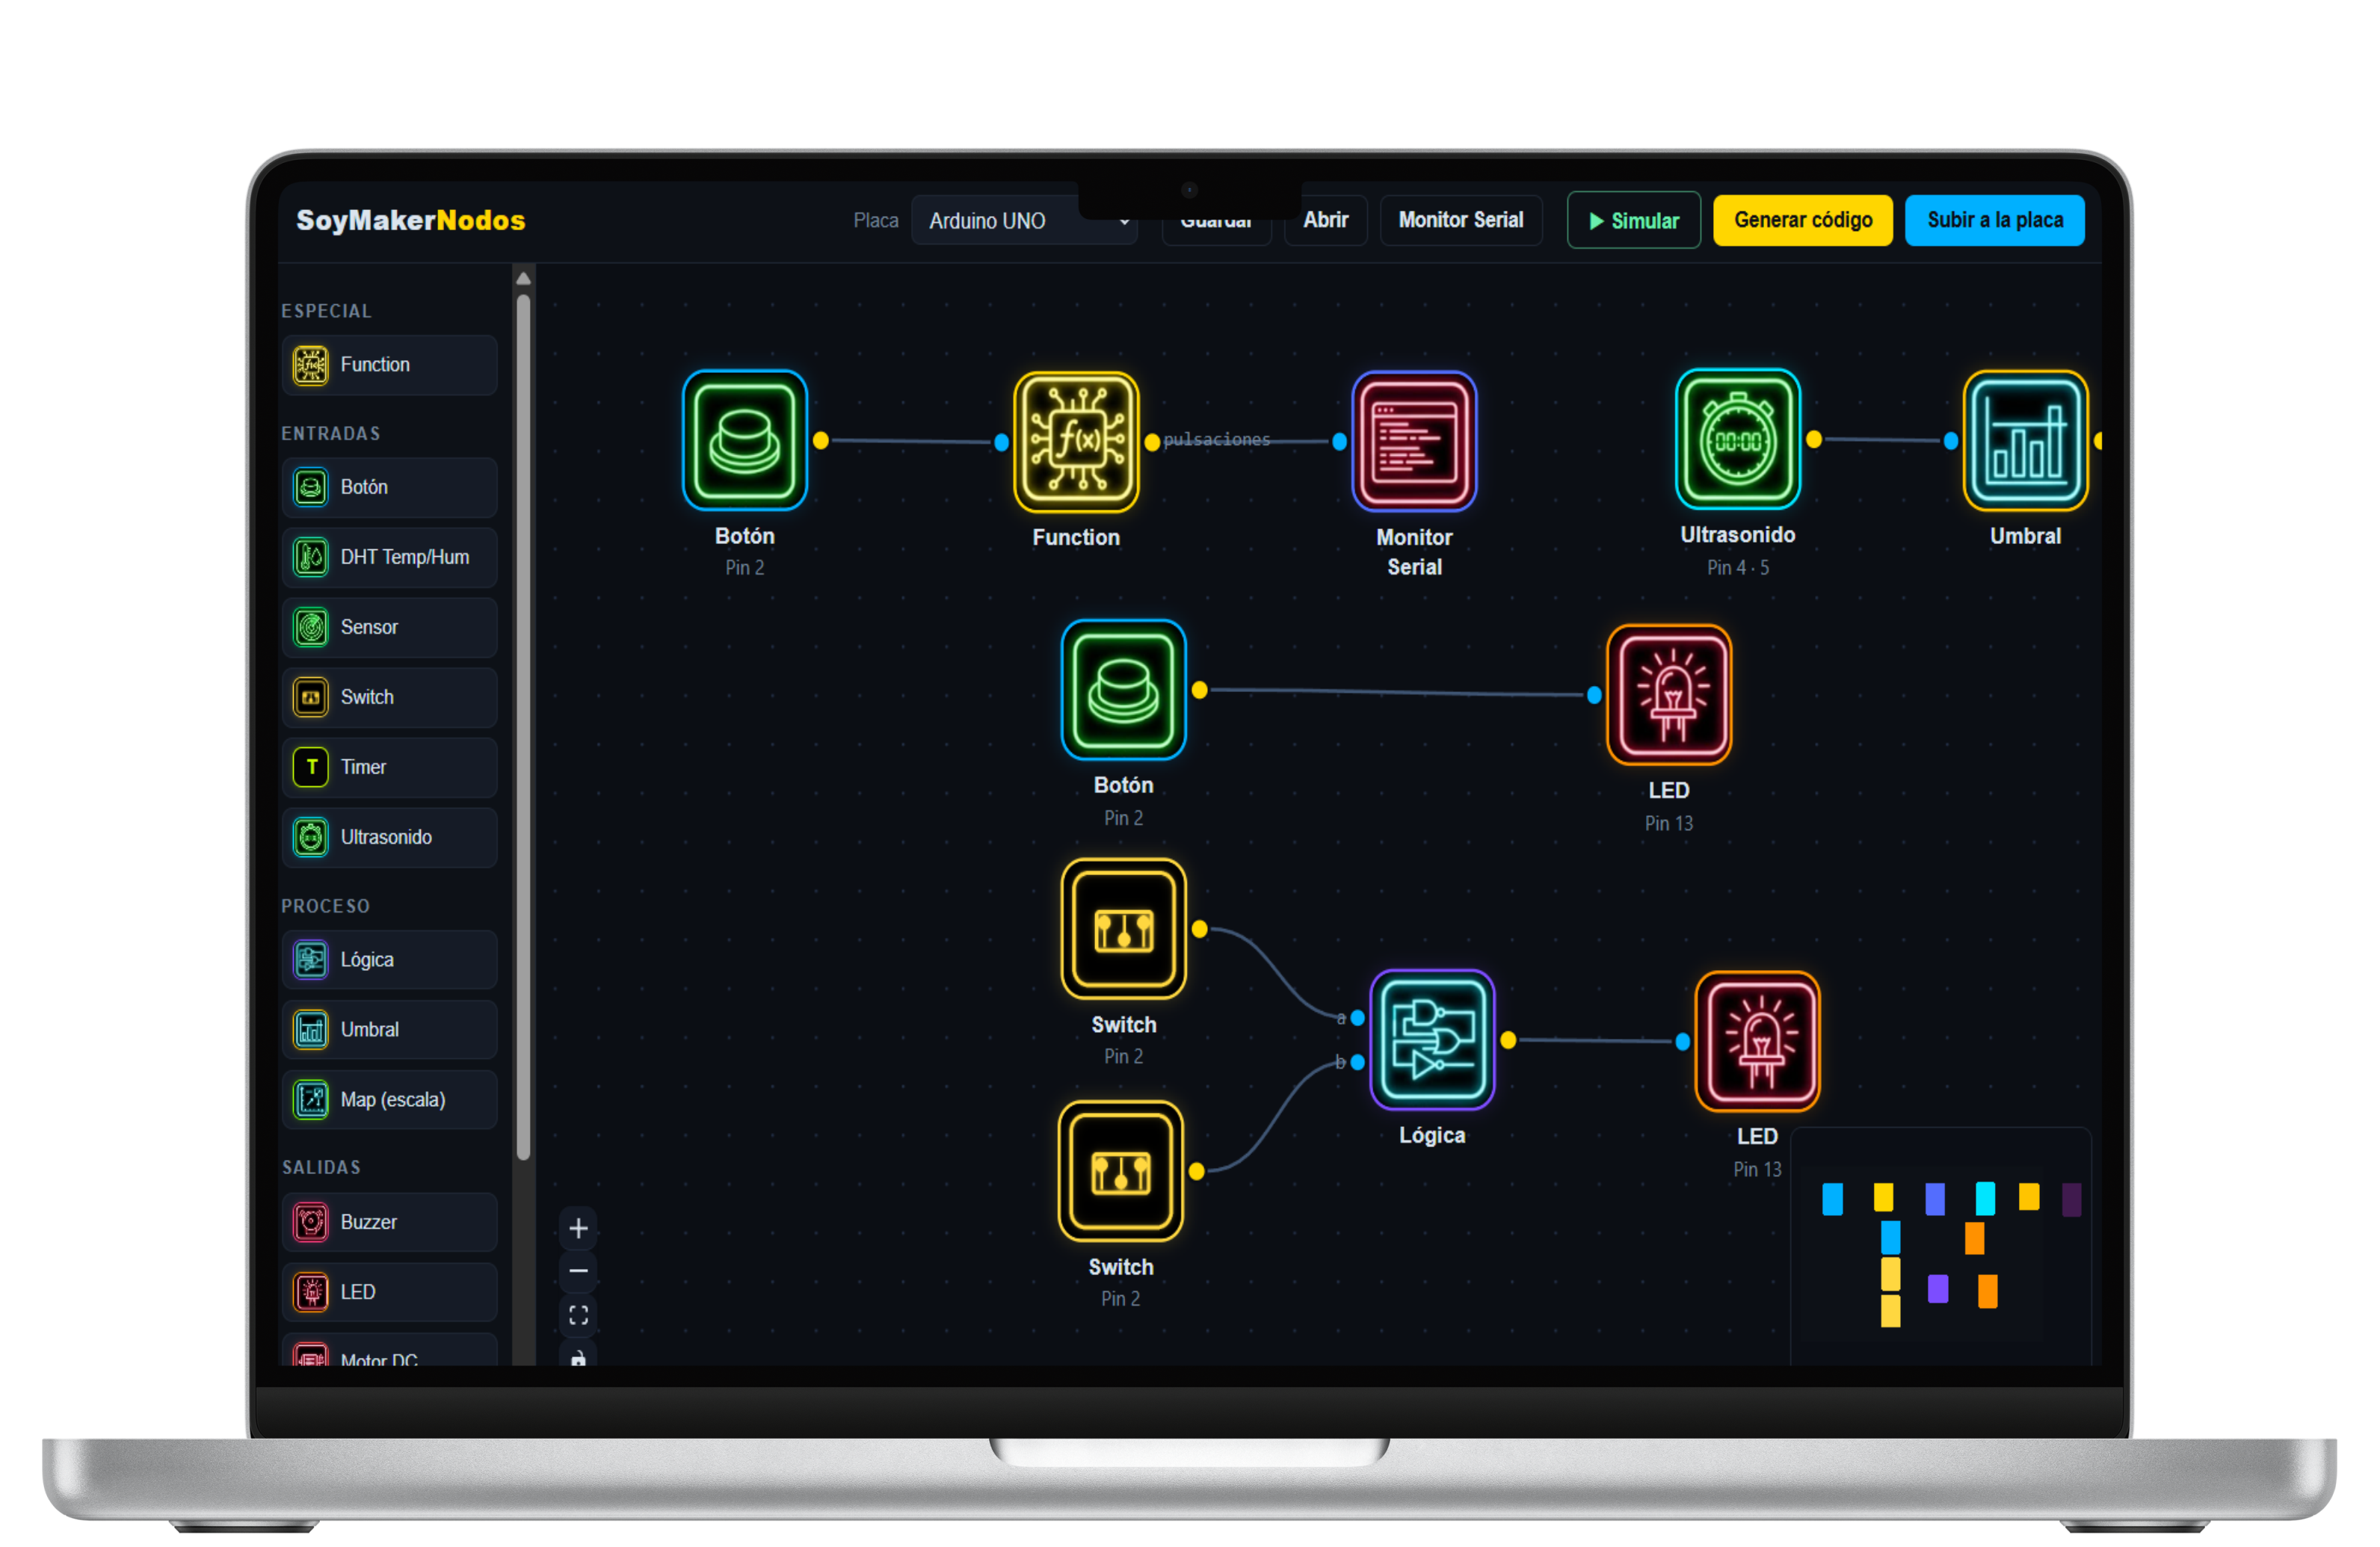Click the Lógica node input port 'a'
This screenshot has height=1547, width=2380.
[1357, 1018]
